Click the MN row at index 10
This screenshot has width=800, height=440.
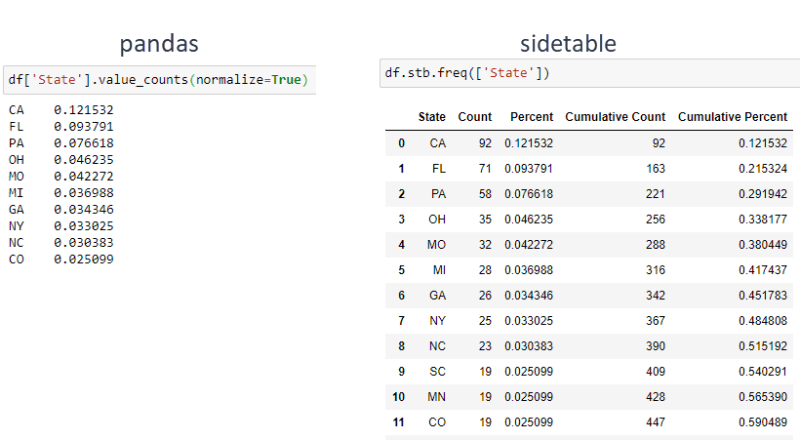coord(589,397)
